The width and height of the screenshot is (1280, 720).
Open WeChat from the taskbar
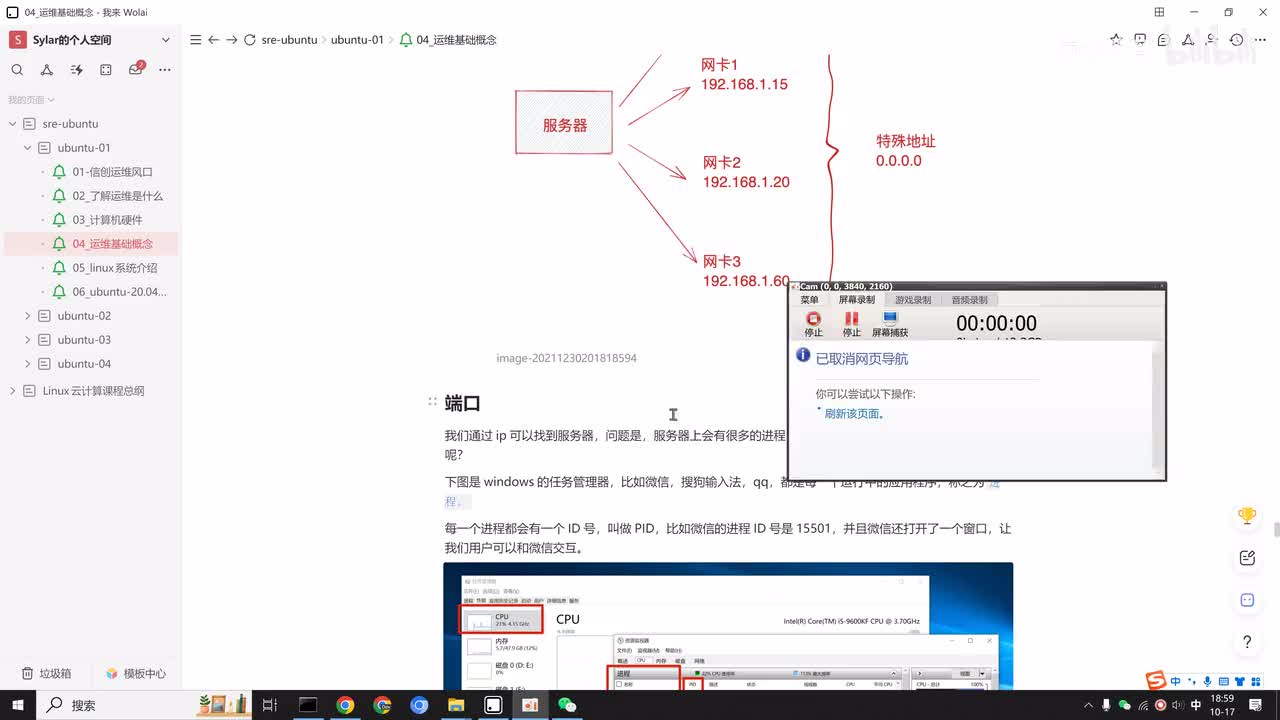(x=567, y=705)
